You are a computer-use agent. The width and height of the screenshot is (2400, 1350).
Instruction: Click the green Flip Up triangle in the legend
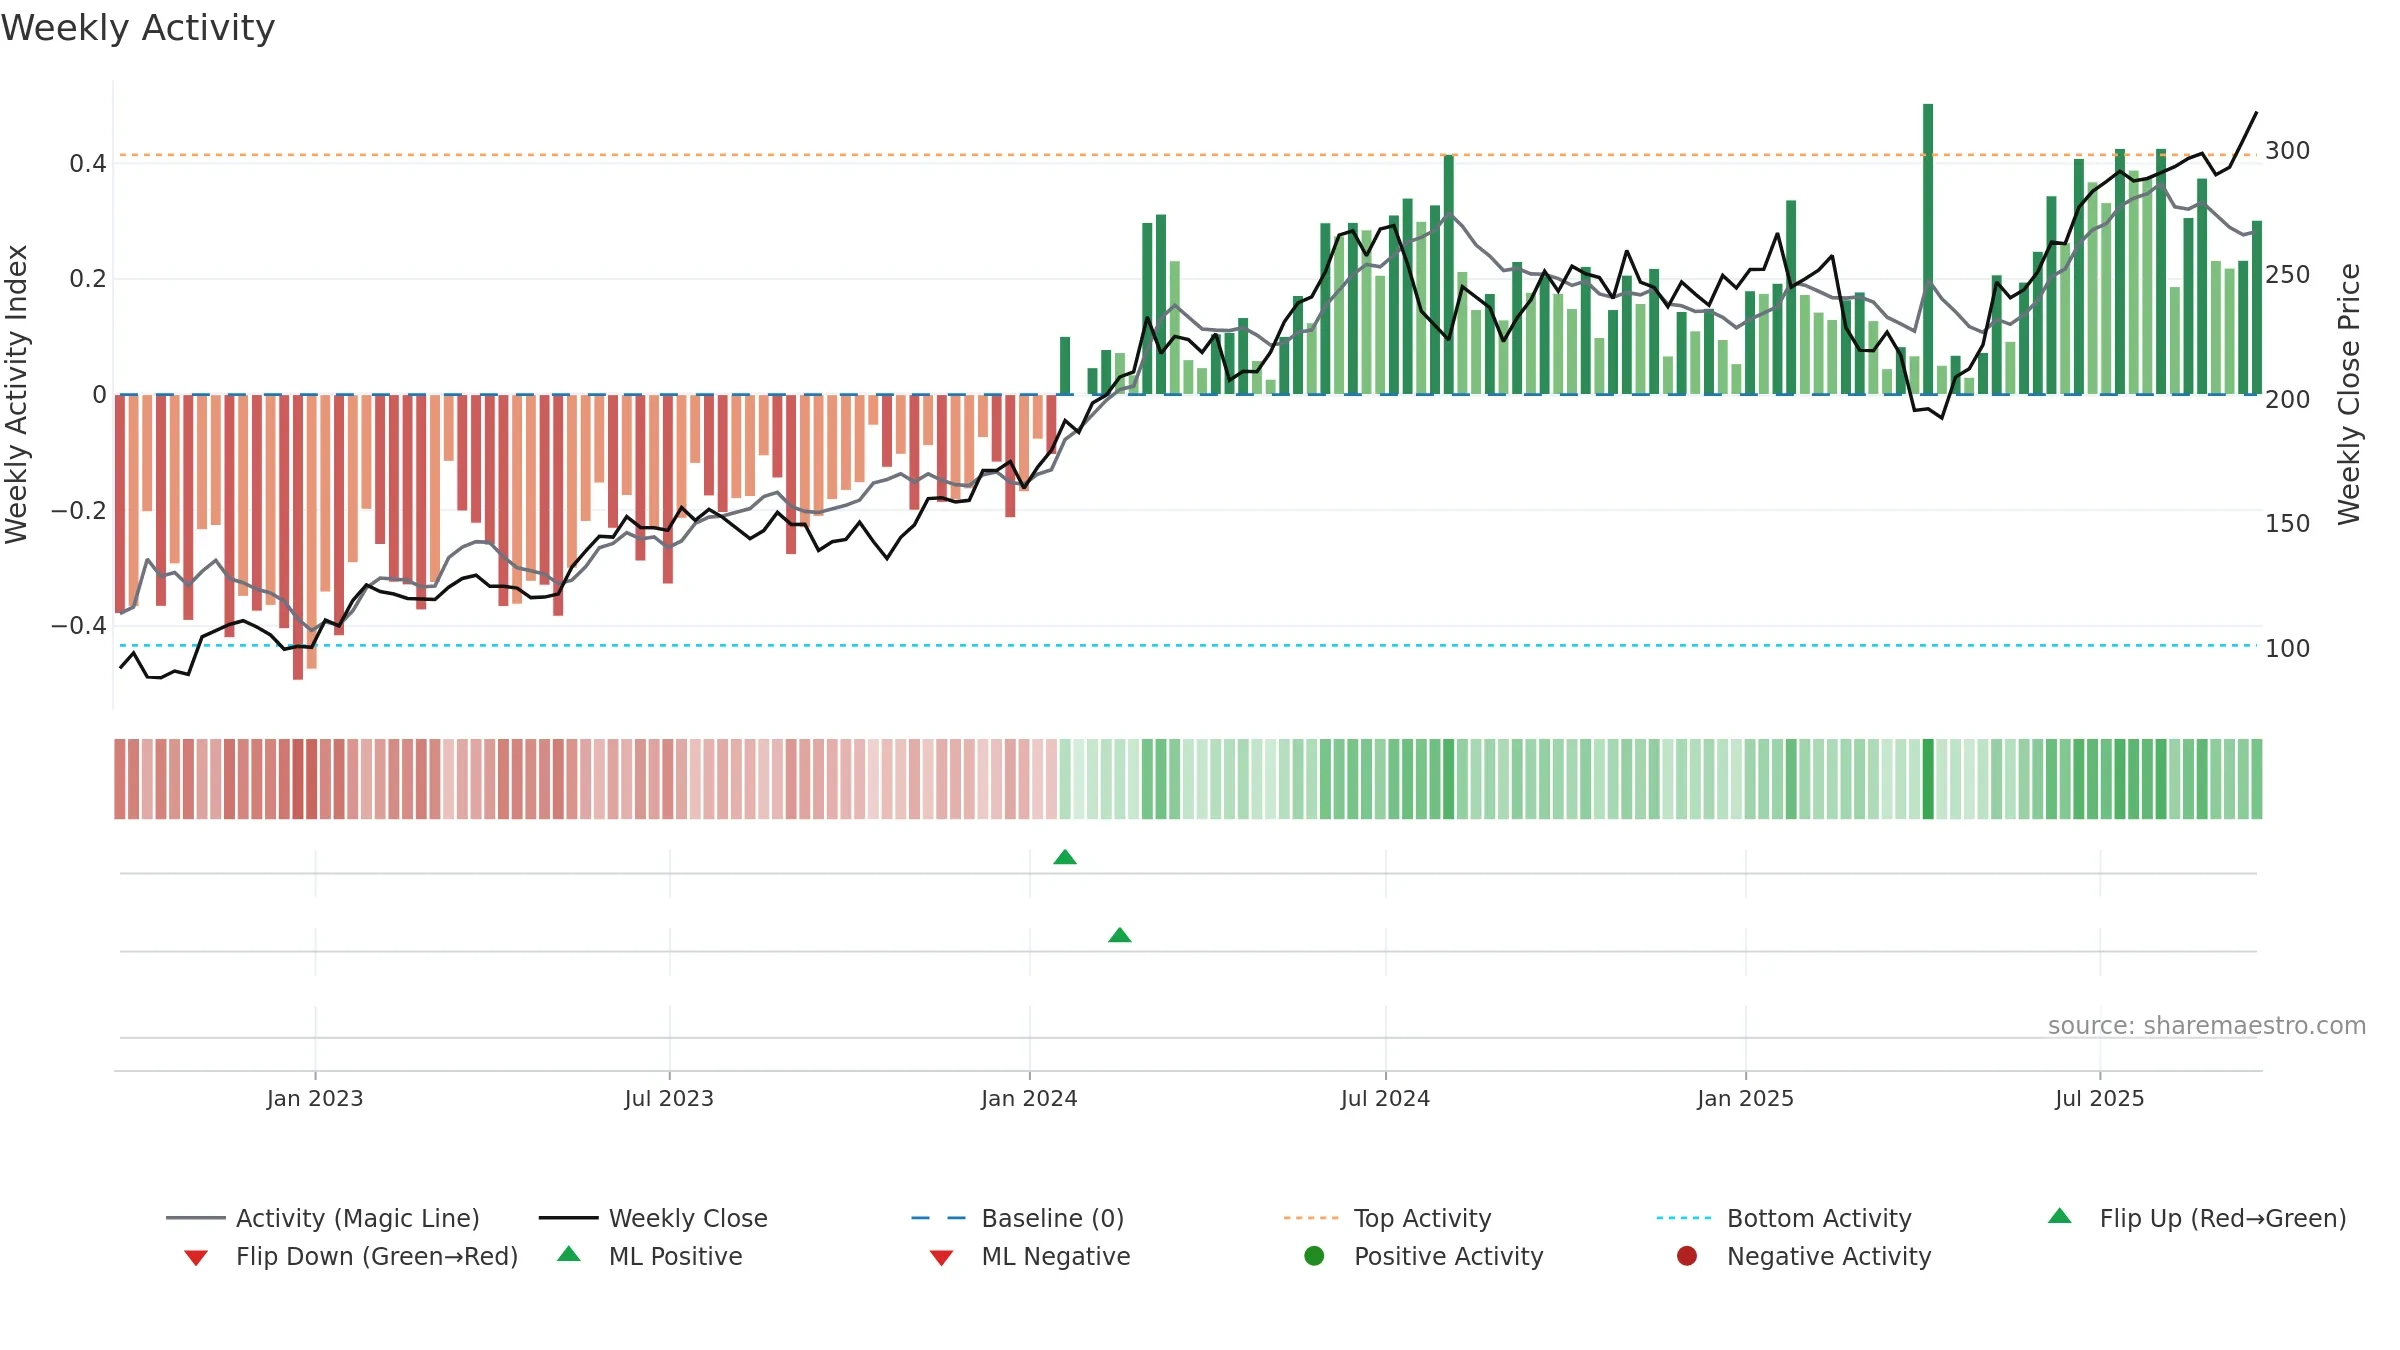2060,1216
